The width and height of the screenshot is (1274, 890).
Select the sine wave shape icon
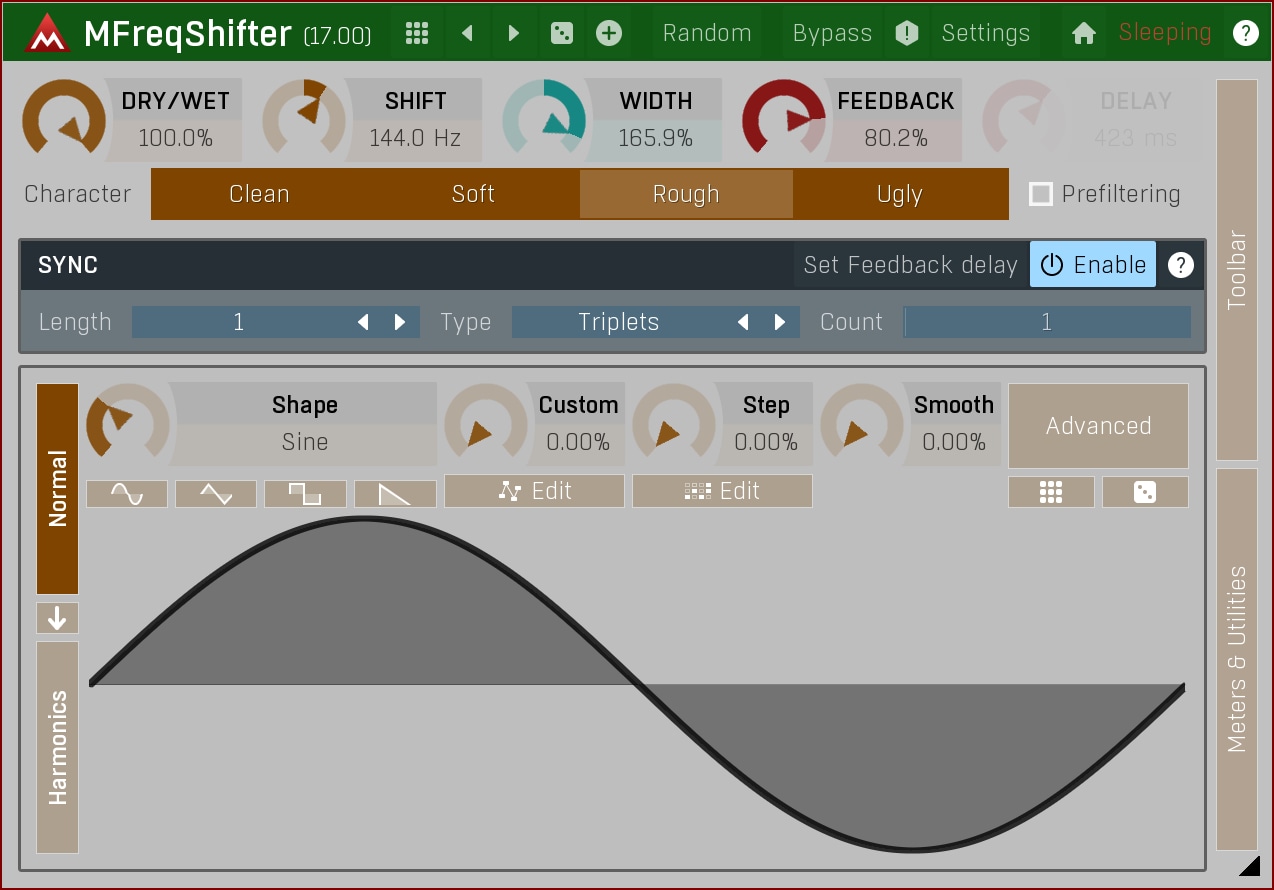127,493
